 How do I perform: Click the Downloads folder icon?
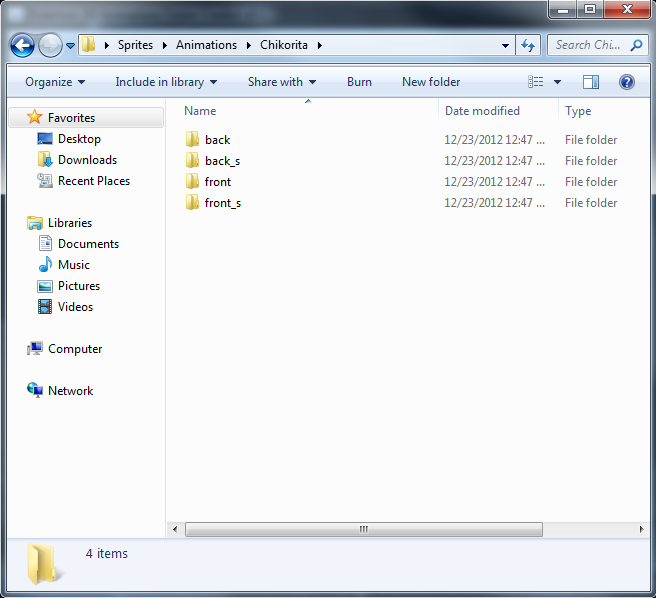point(45,159)
